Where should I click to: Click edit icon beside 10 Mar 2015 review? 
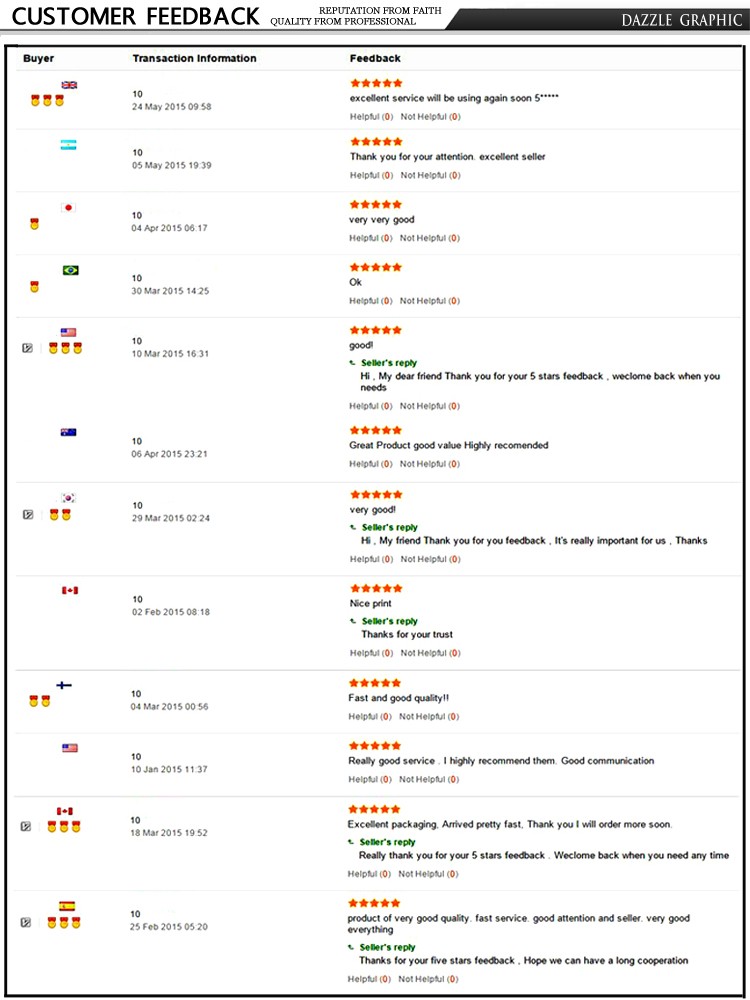click(x=27, y=348)
